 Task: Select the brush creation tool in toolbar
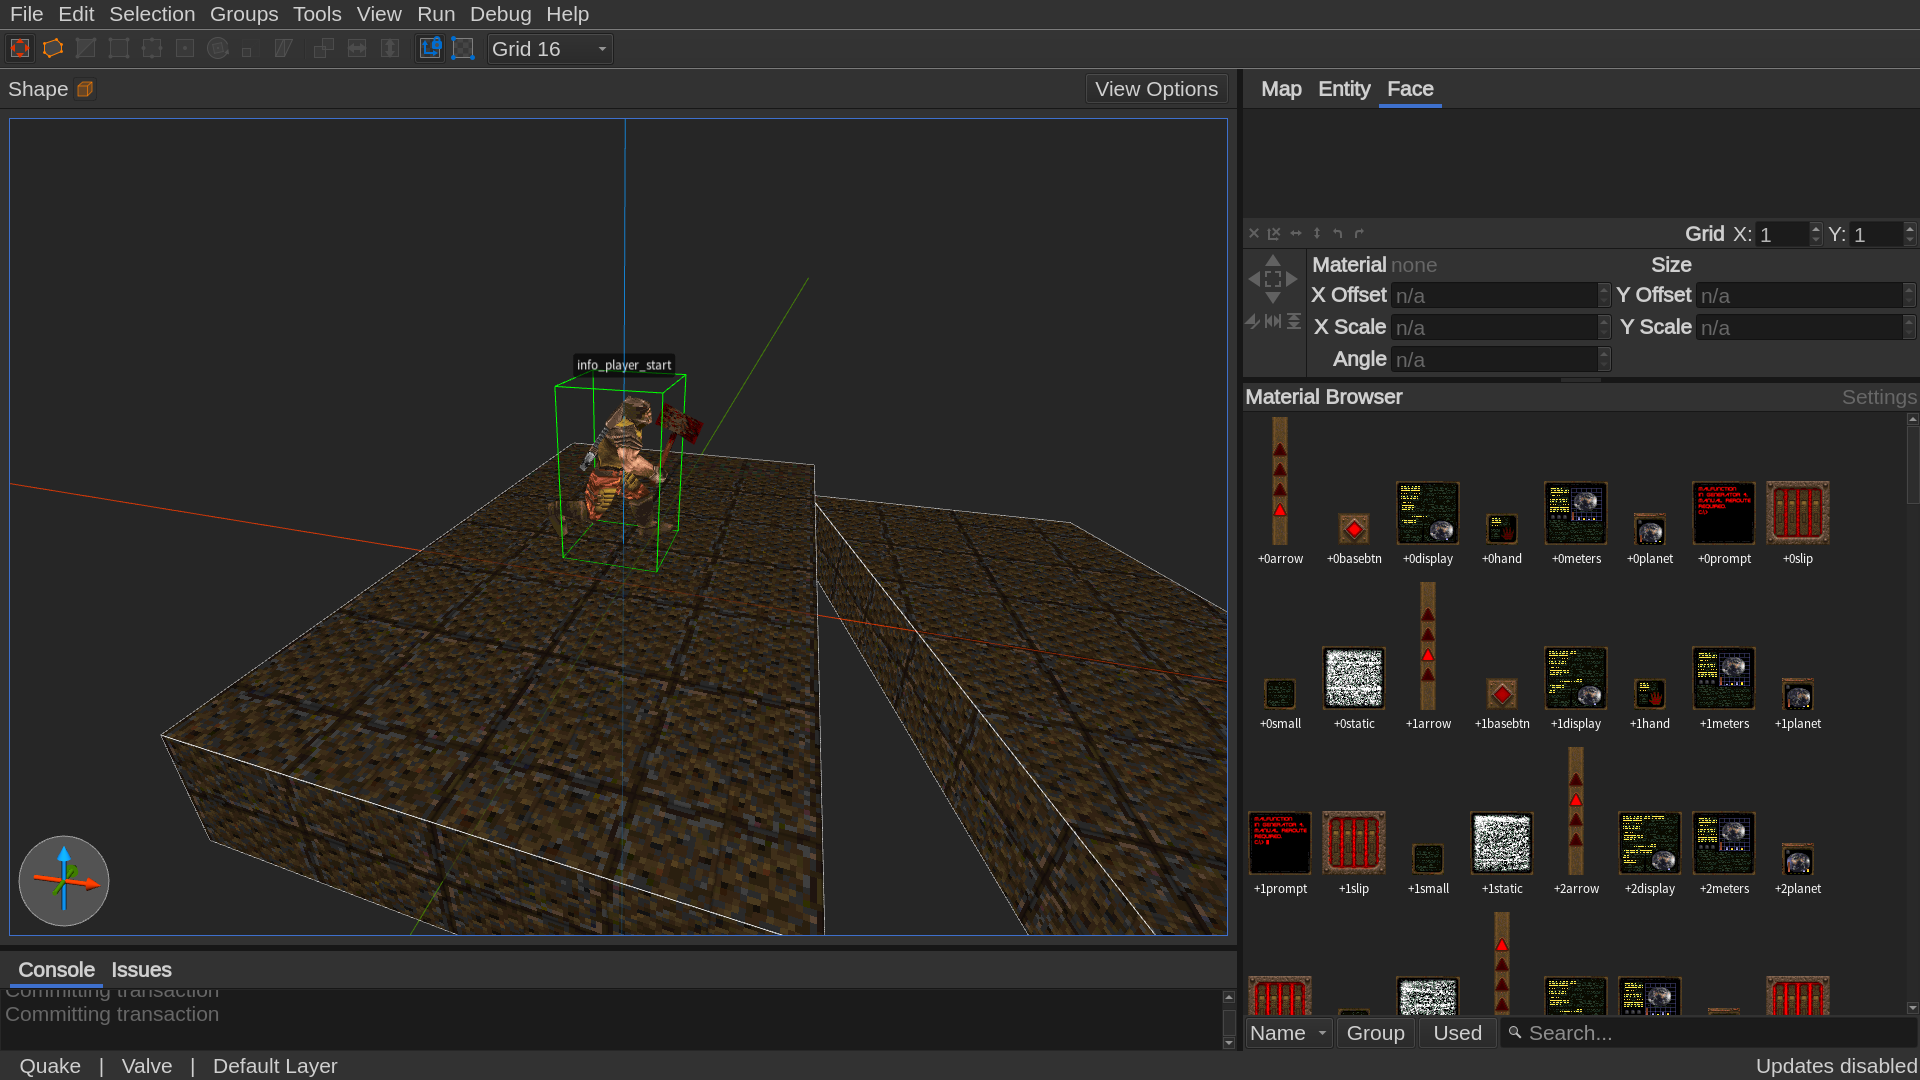pyautogui.click(x=20, y=48)
